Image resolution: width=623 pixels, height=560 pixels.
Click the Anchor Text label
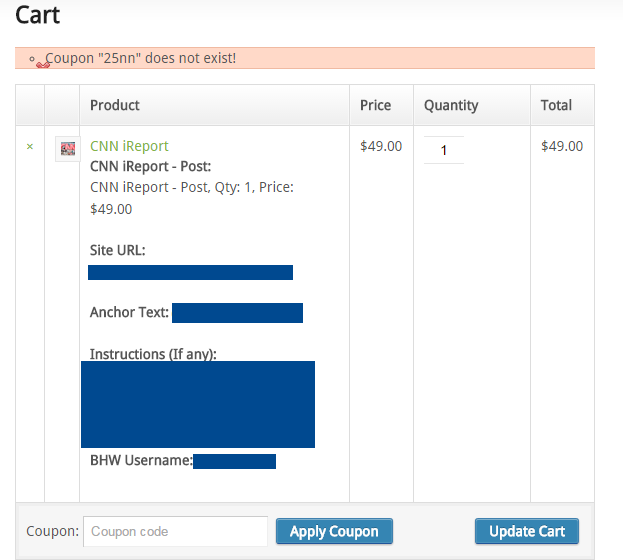click(x=130, y=312)
